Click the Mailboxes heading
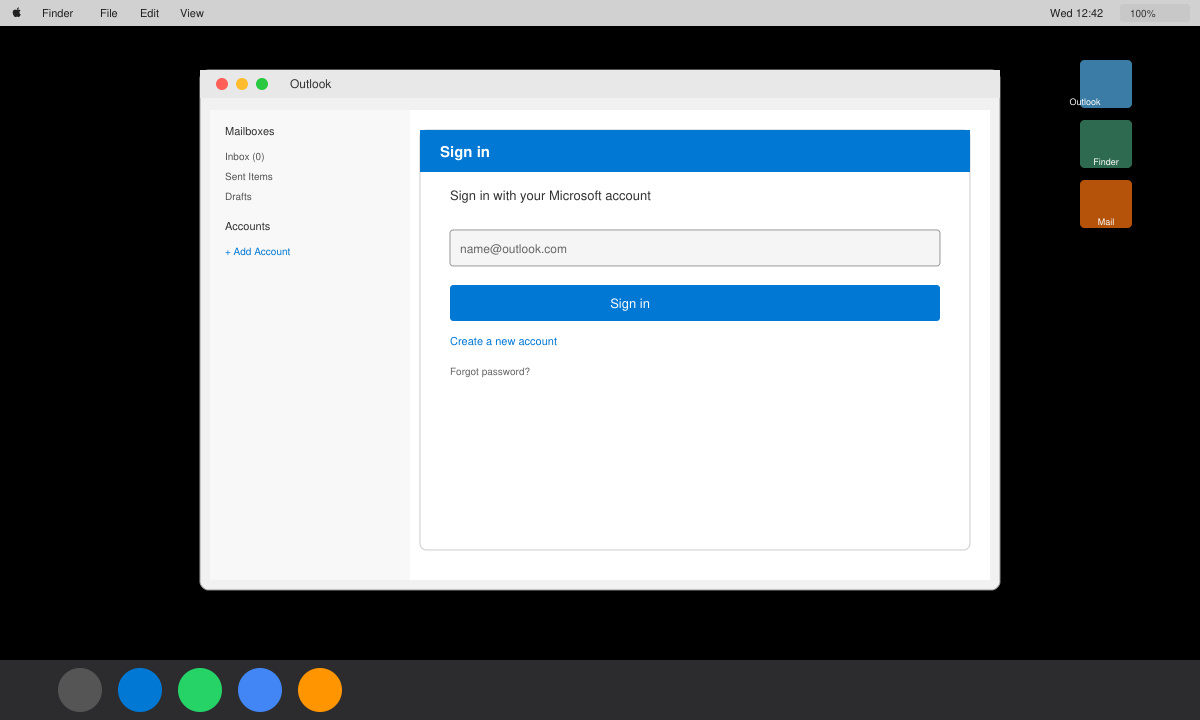The image size is (1200, 720). pyautogui.click(x=249, y=131)
